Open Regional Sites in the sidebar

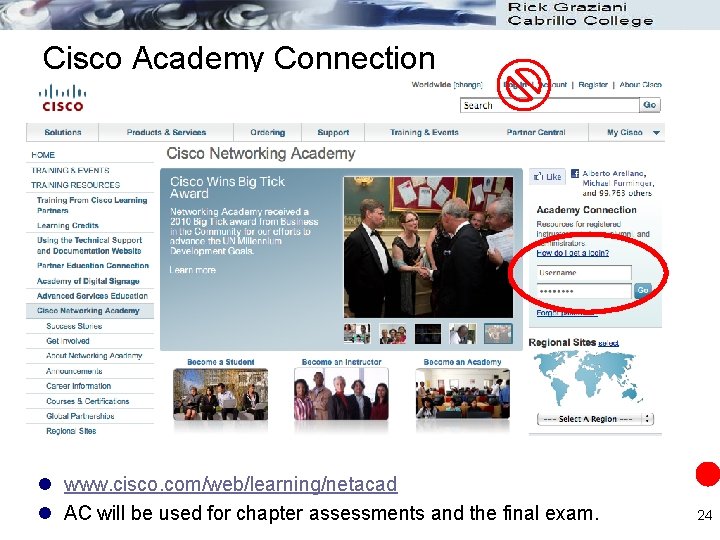71,431
